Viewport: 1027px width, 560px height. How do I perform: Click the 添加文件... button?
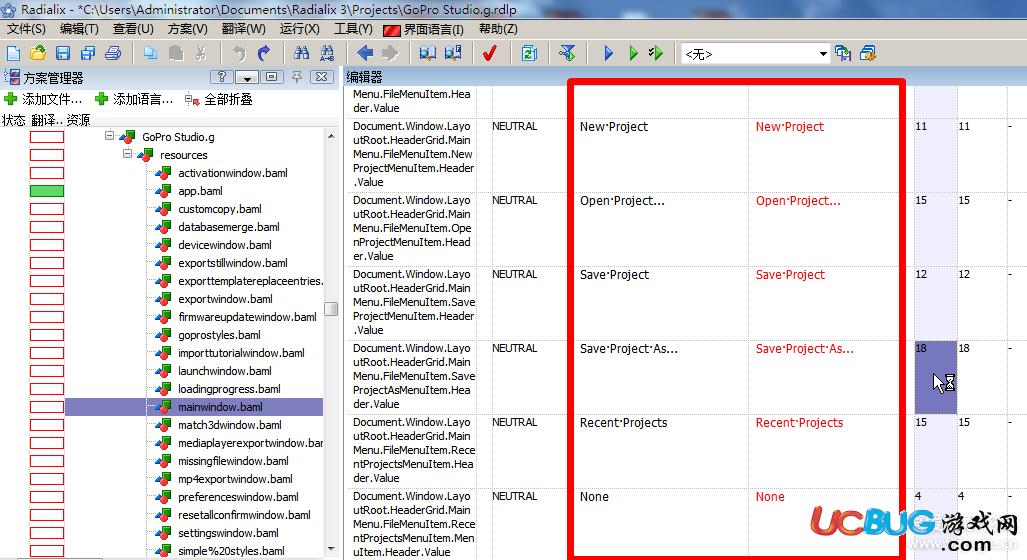pyautogui.click(x=43, y=100)
